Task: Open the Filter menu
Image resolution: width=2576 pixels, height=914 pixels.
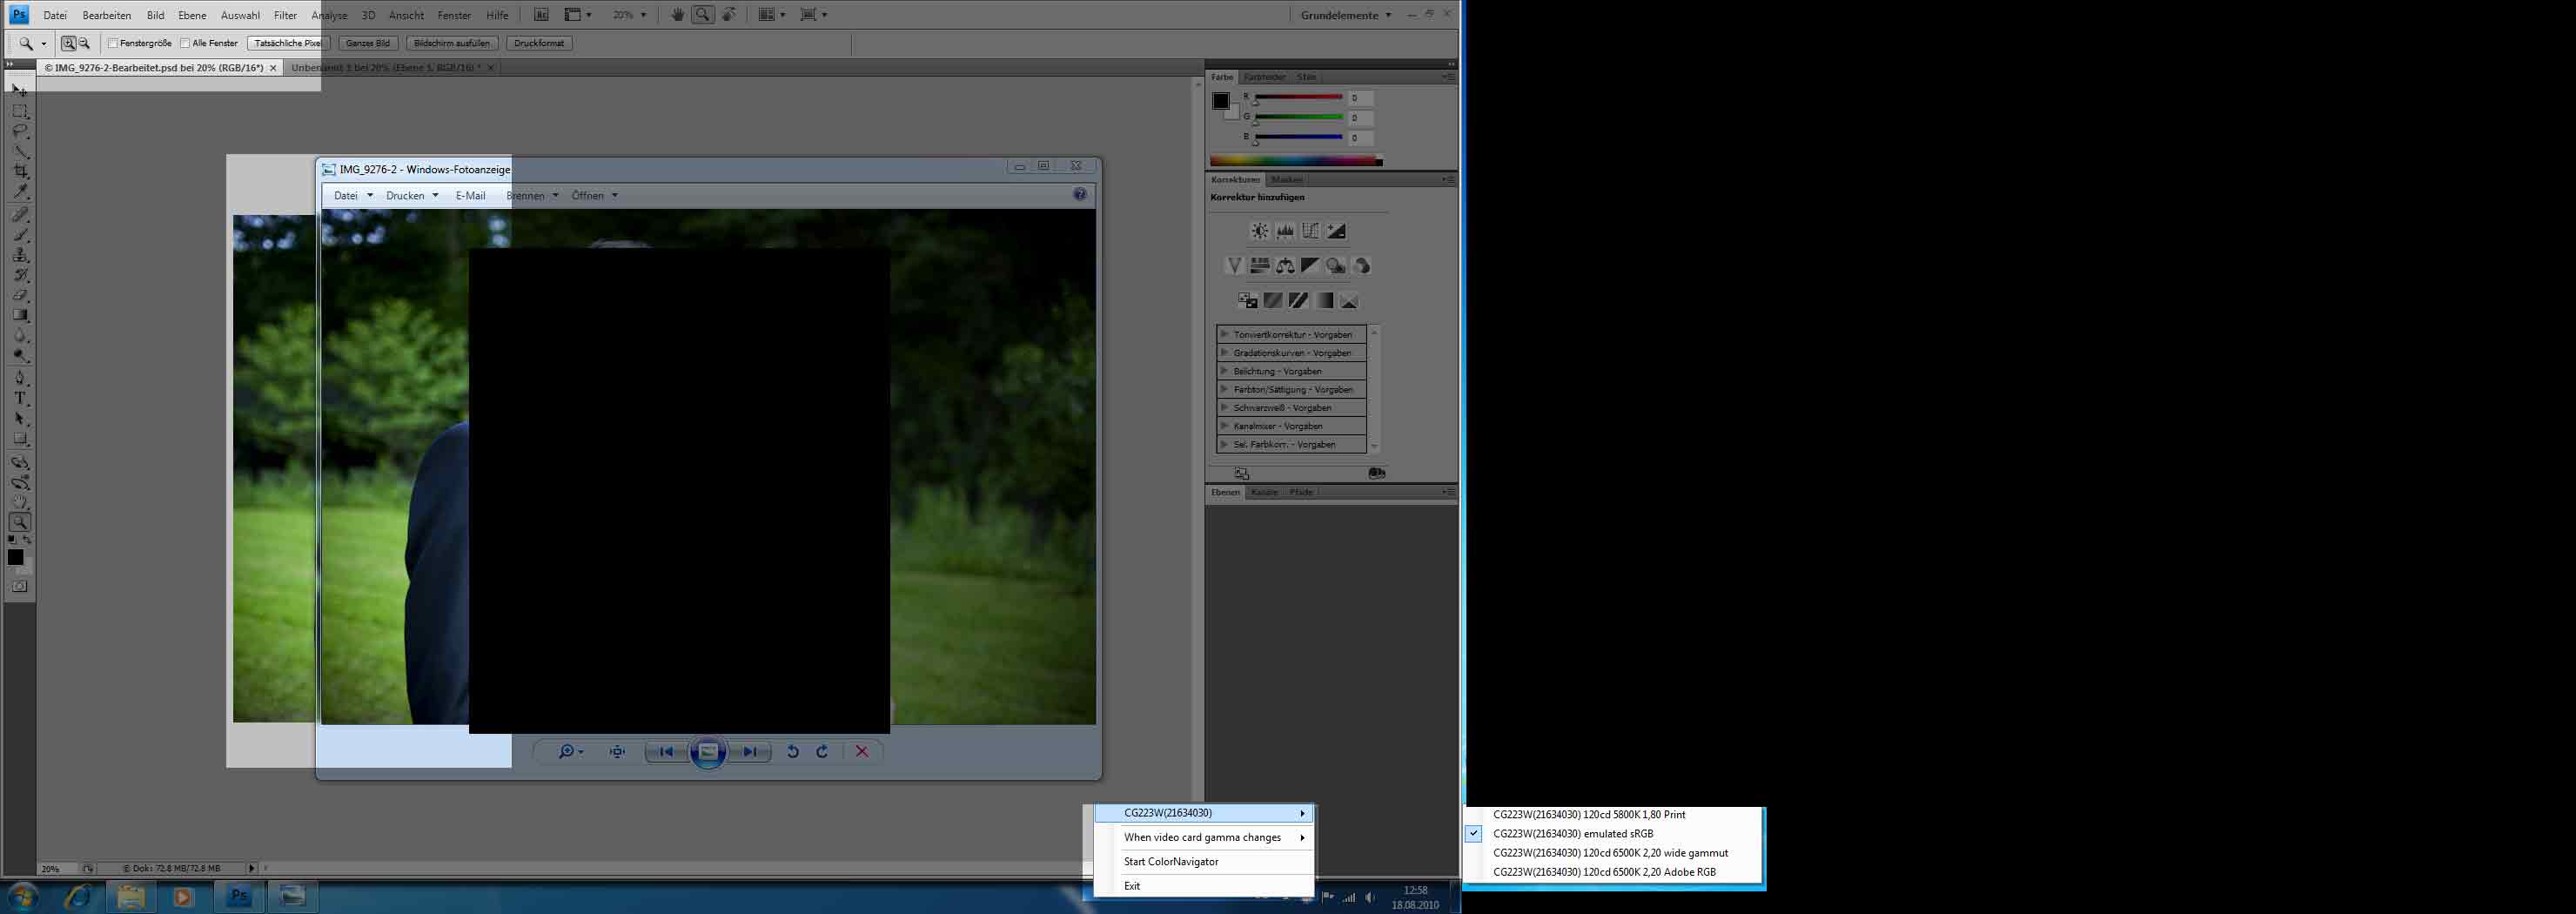Action: point(285,15)
